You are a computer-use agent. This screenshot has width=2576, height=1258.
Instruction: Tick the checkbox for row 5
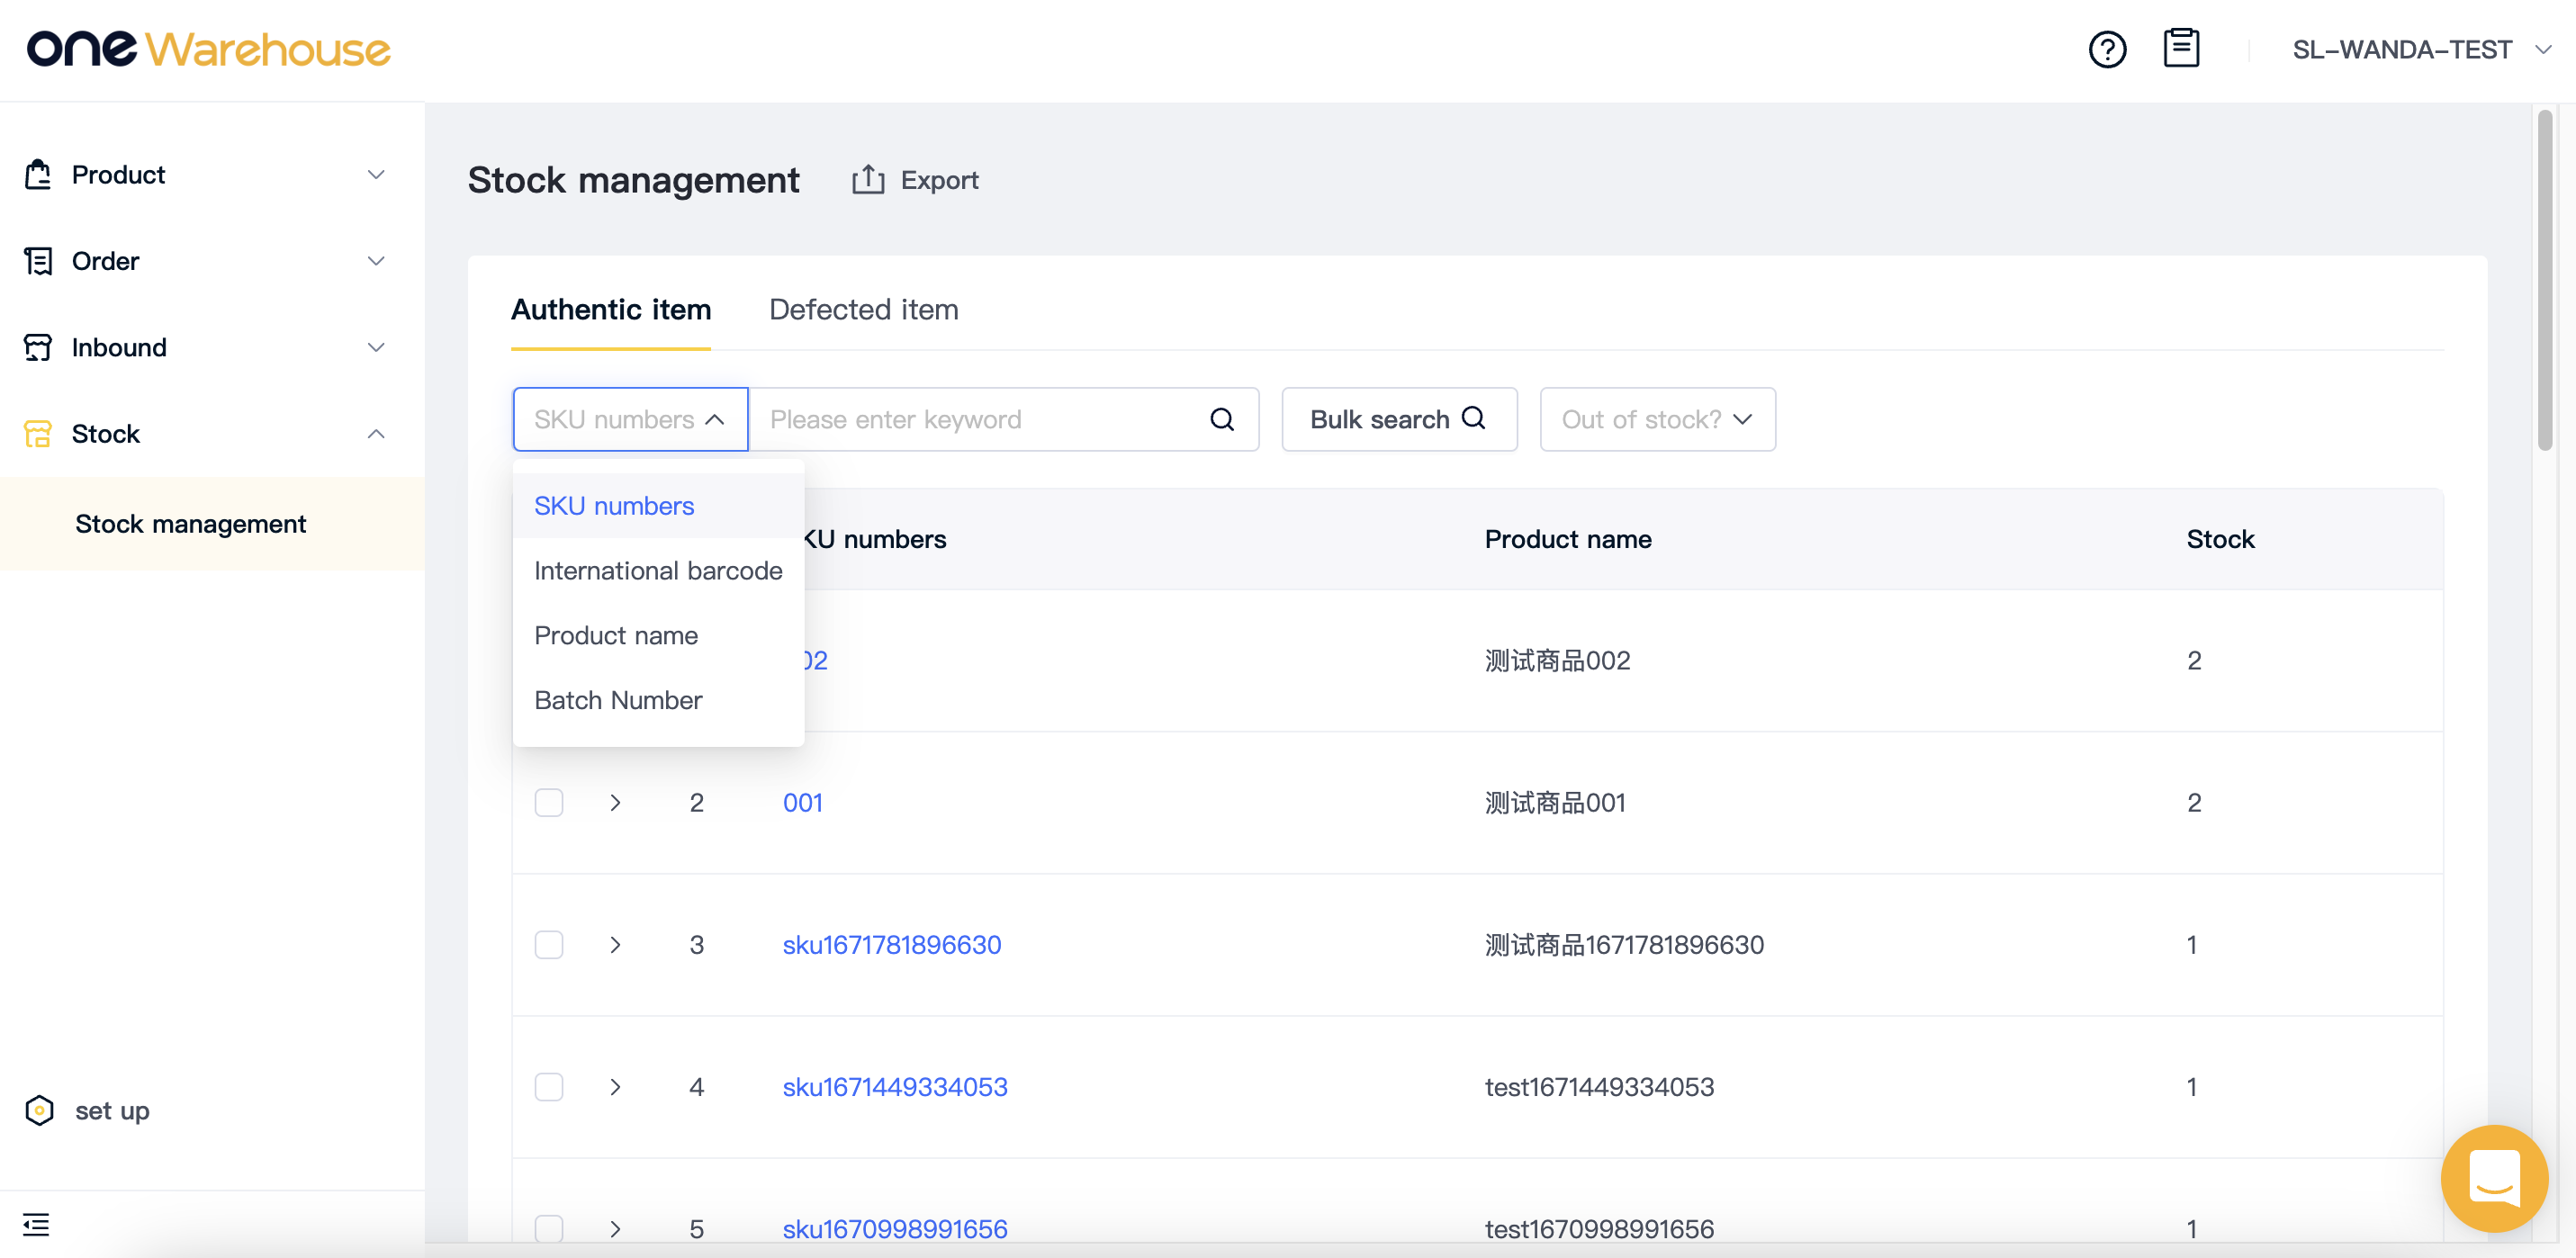pos(549,1228)
